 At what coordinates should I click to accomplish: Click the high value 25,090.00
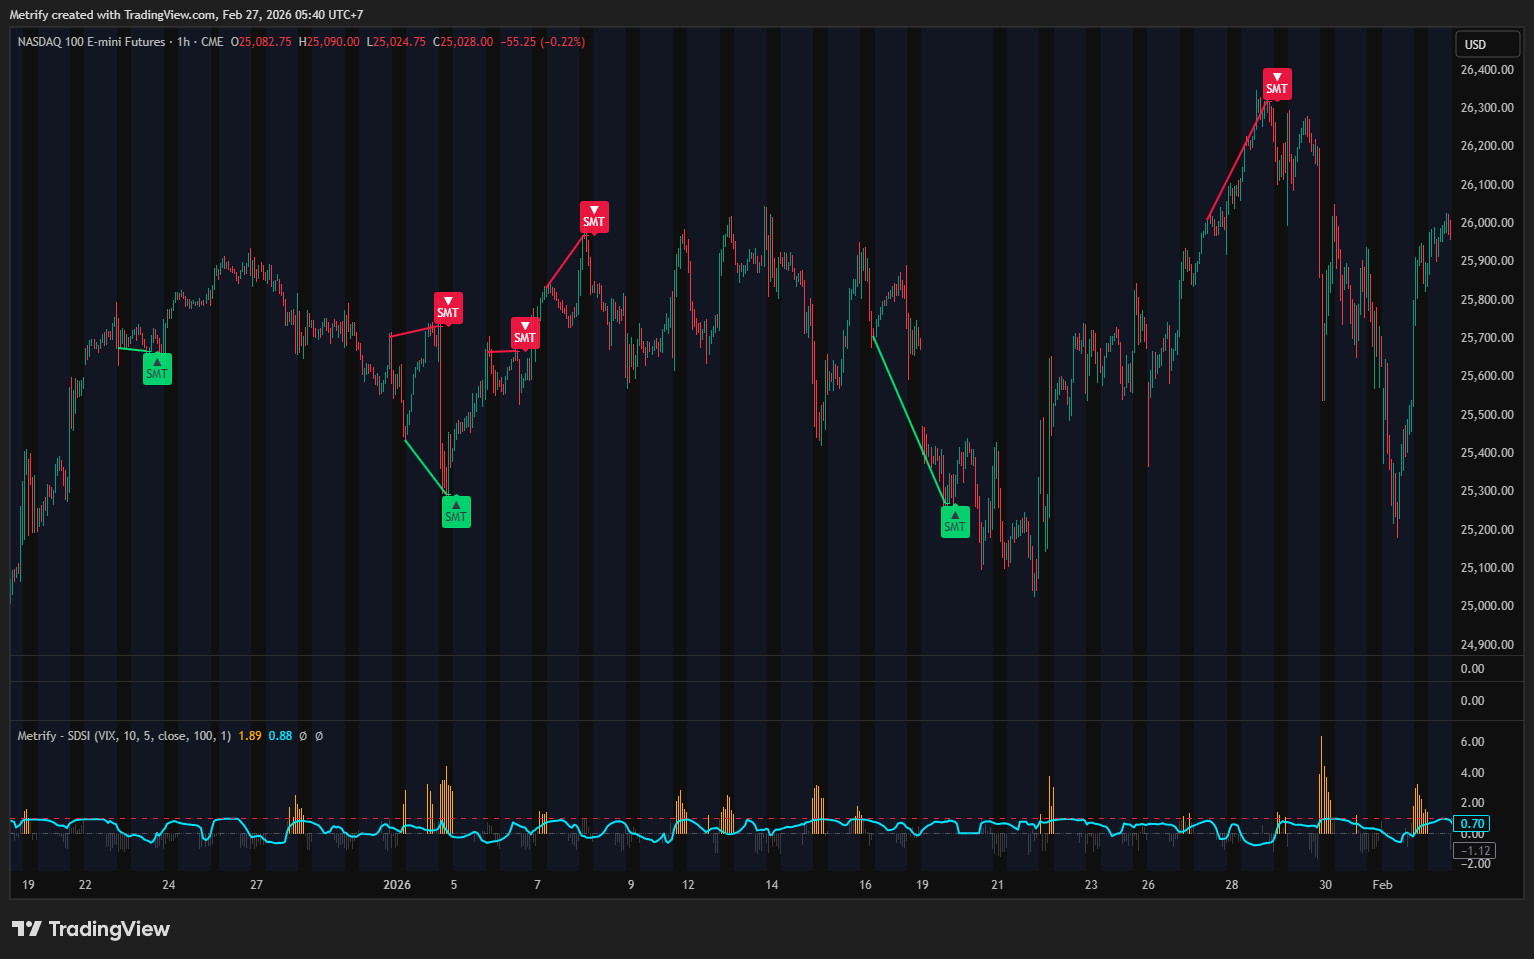click(333, 42)
